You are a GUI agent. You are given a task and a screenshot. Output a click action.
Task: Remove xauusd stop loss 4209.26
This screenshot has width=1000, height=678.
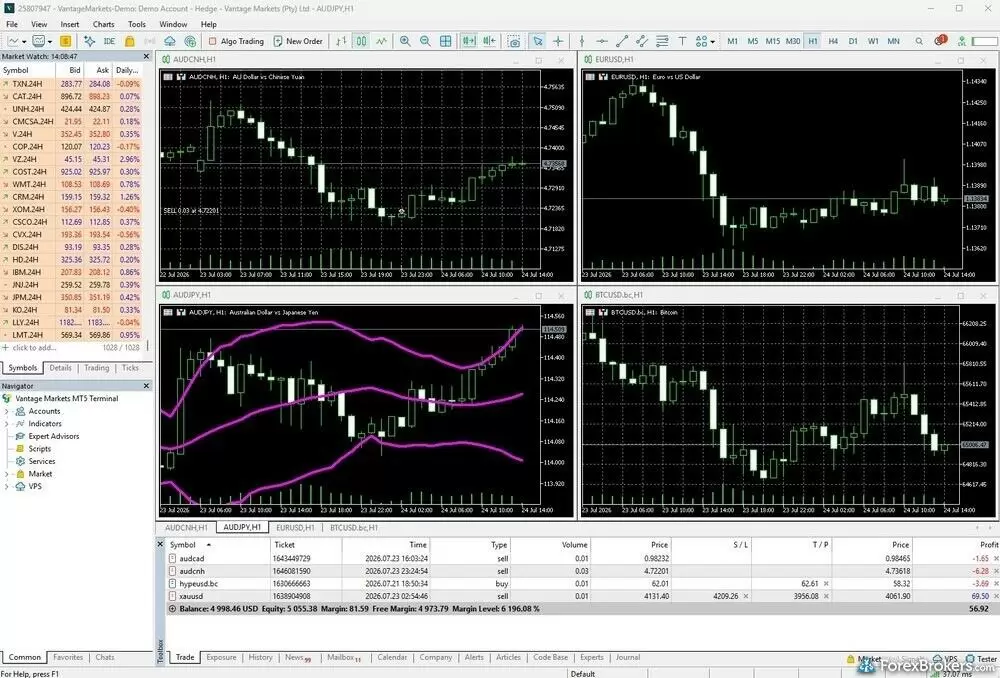tap(746, 596)
